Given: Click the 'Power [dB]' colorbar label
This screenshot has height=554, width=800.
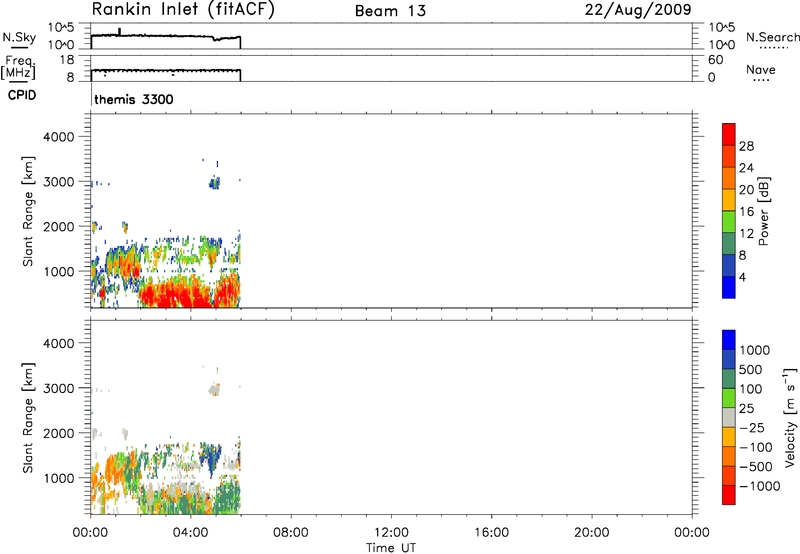Looking at the screenshot, I should pyautogui.click(x=764, y=211).
